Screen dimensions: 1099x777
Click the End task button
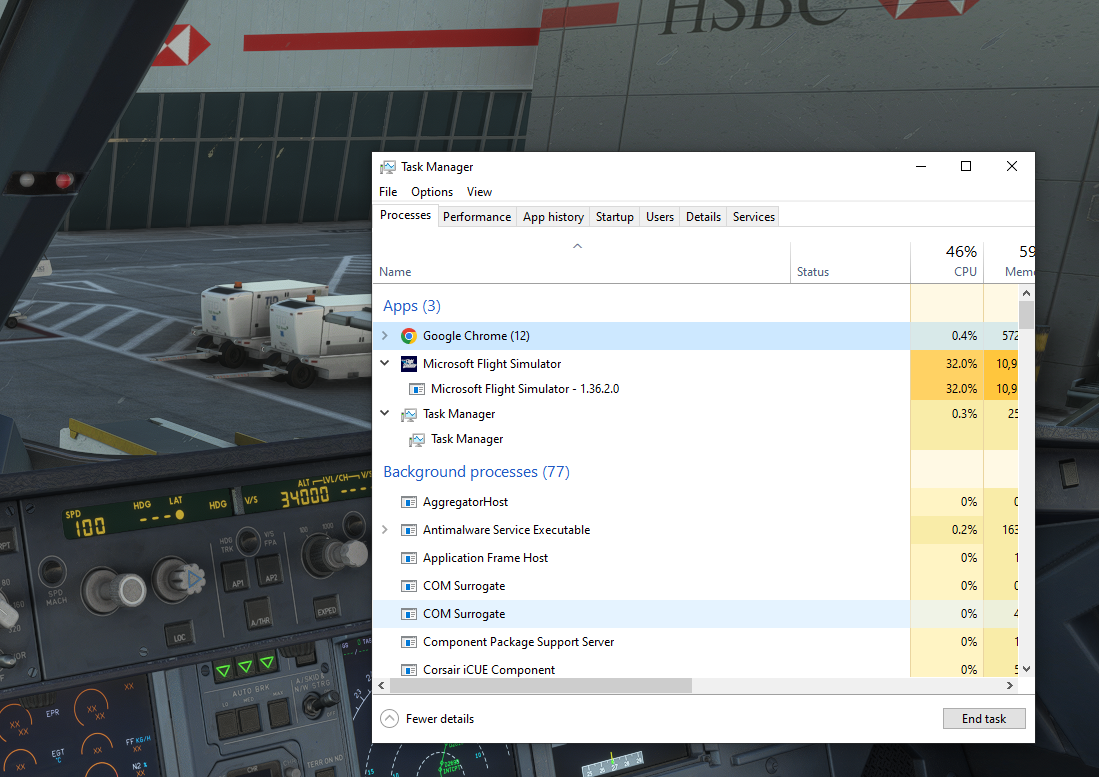[x=983, y=719]
